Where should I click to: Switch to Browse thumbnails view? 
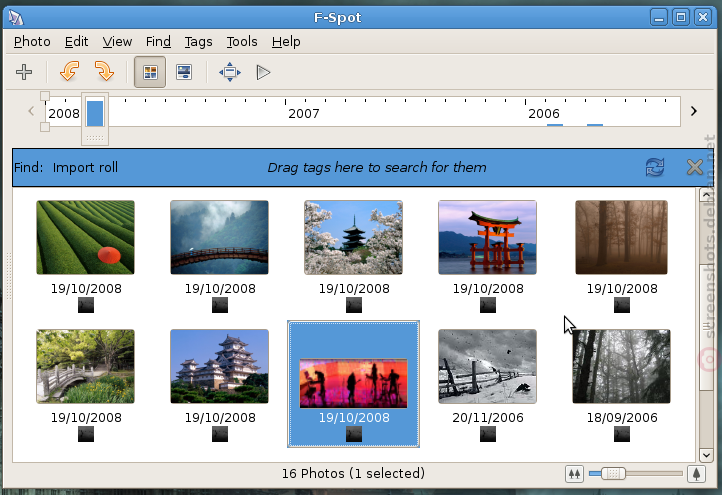tap(150, 72)
